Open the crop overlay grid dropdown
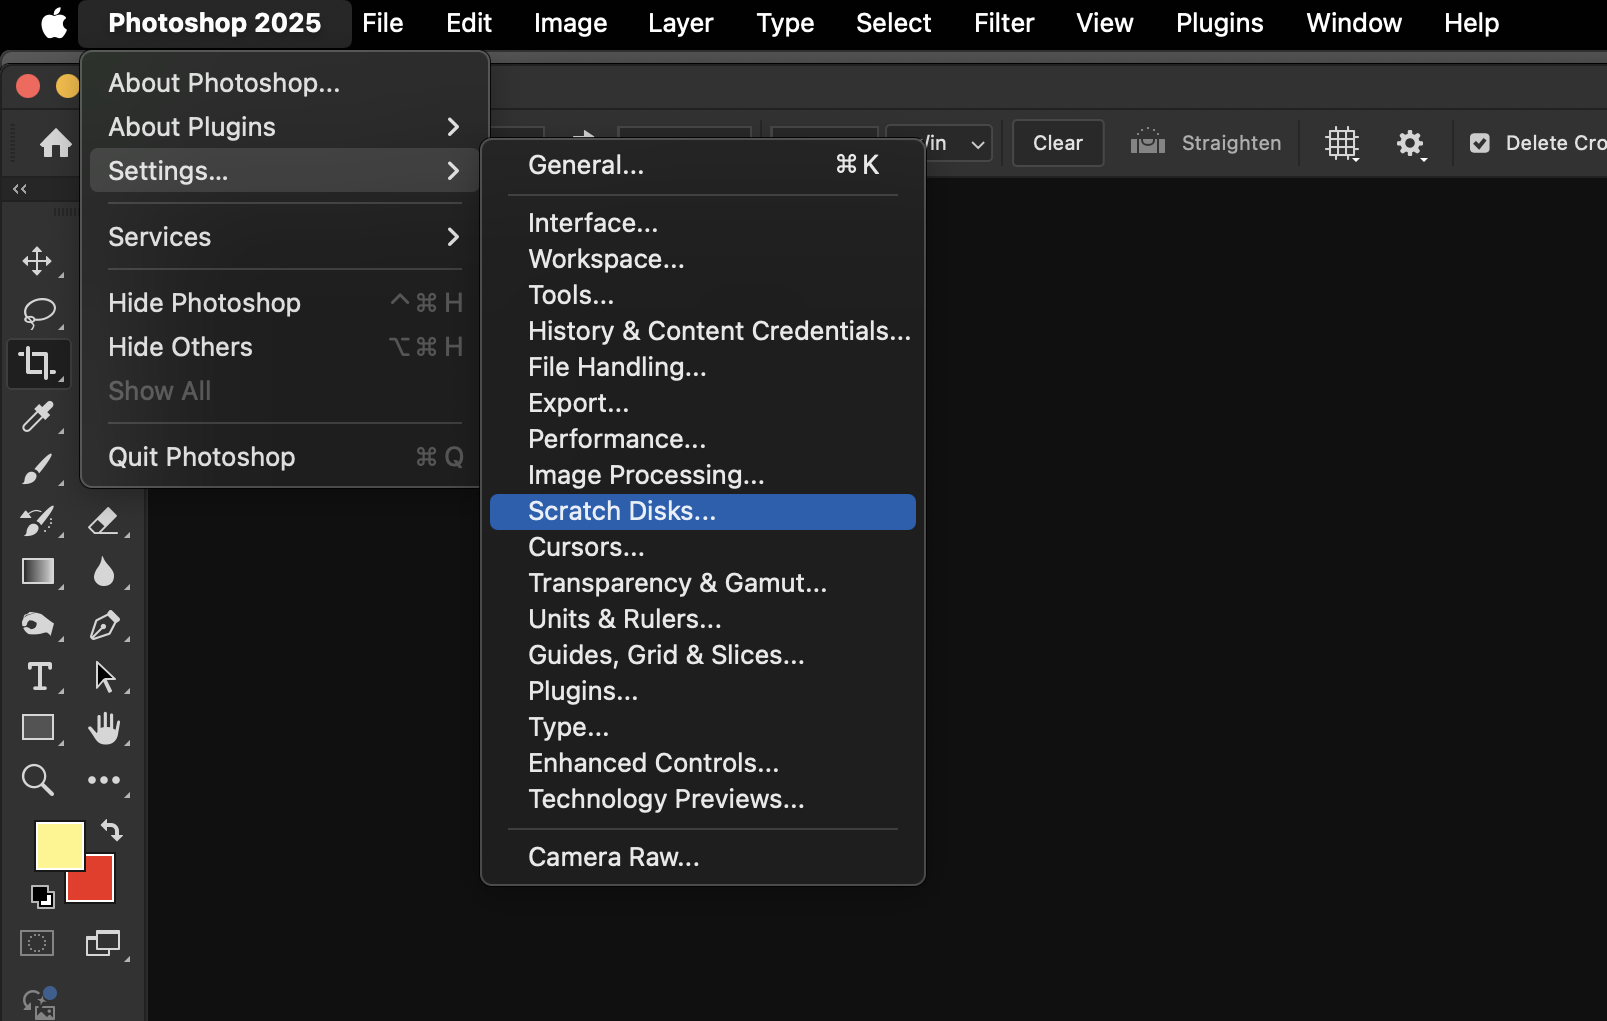Screen dimensions: 1607x1021 (1342, 143)
